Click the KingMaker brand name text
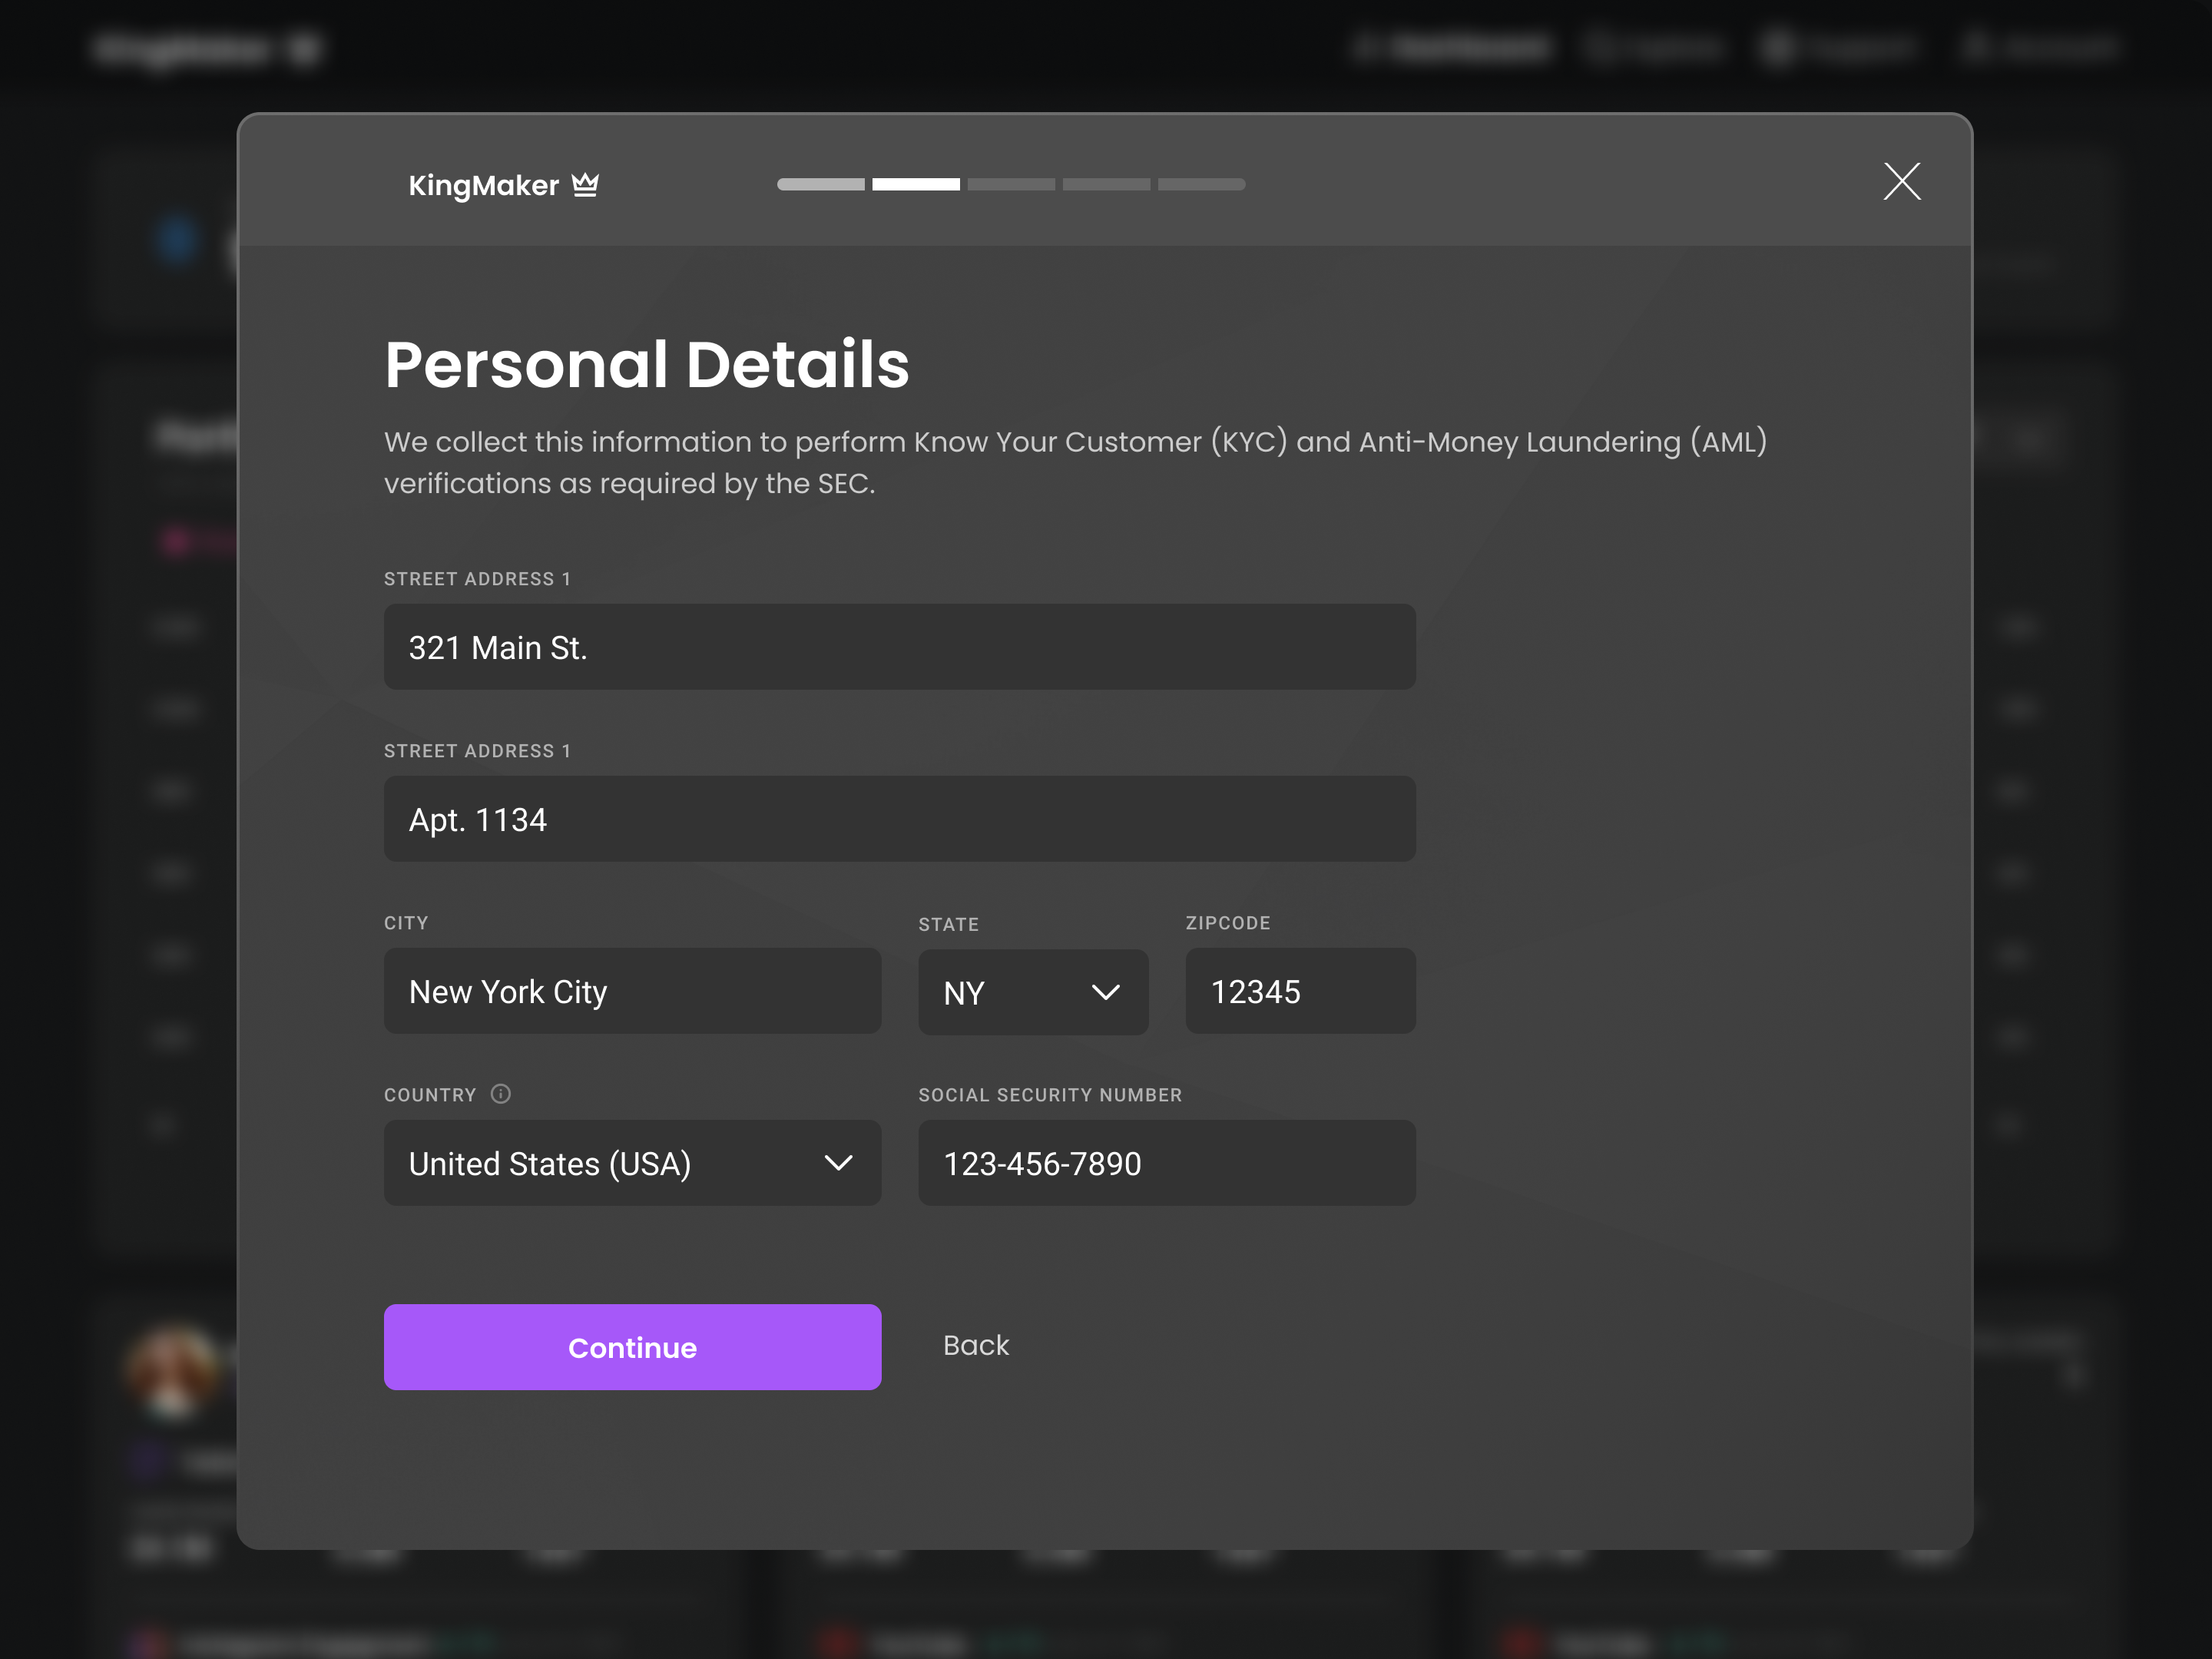 pyautogui.click(x=483, y=186)
